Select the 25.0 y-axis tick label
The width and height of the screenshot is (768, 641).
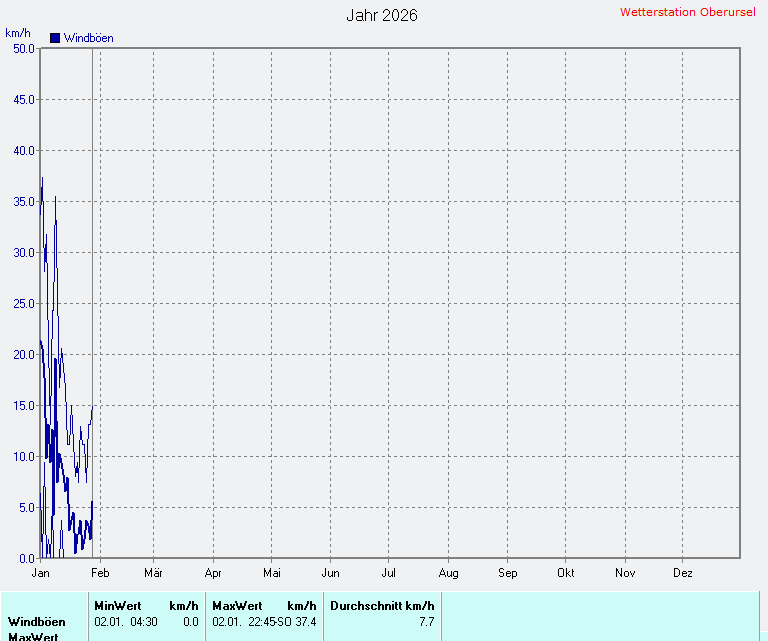click(23, 303)
